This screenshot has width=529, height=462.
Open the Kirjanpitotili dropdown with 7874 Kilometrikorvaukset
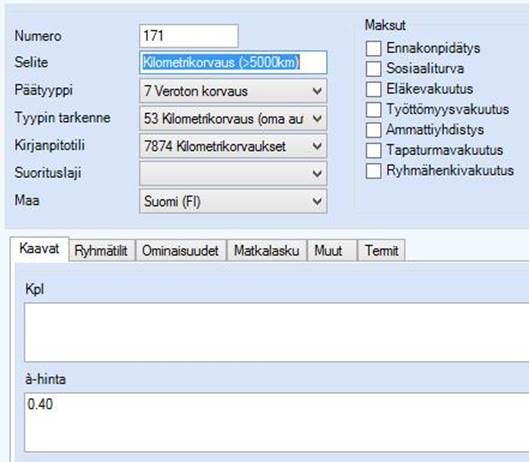tap(233, 146)
